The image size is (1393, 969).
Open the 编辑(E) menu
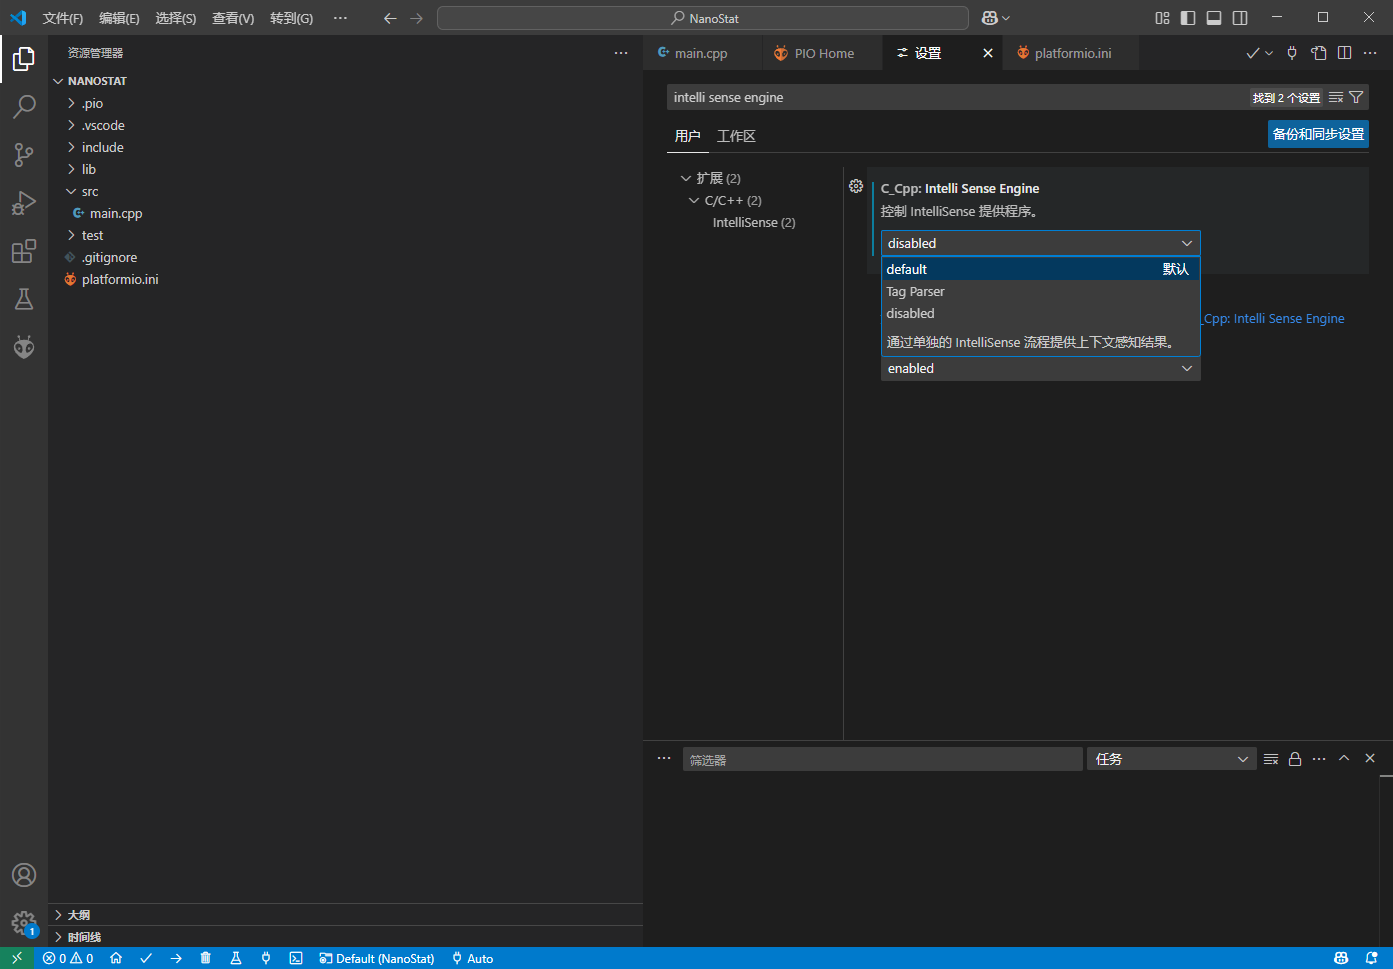tap(119, 18)
